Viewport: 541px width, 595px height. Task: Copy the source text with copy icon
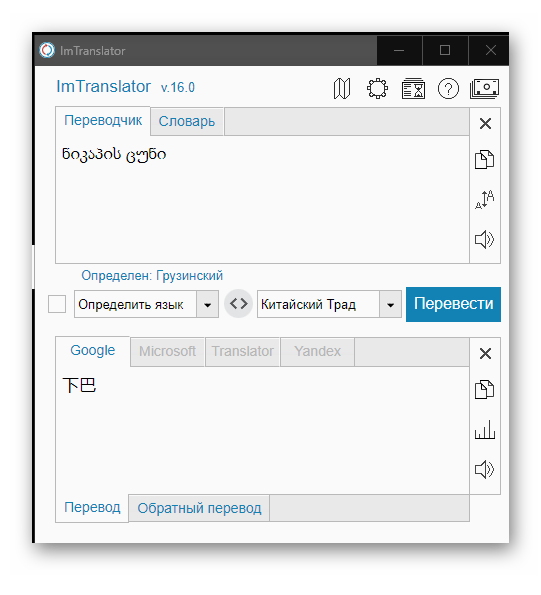484,159
